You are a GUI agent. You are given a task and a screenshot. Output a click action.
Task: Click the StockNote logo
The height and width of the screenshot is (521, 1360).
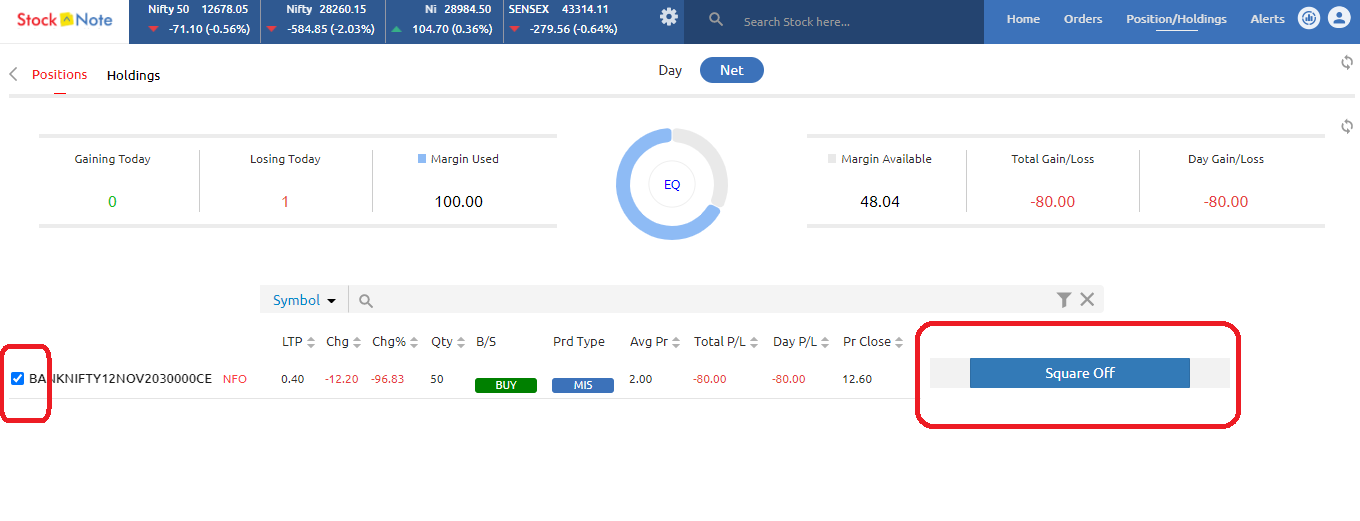coord(64,19)
